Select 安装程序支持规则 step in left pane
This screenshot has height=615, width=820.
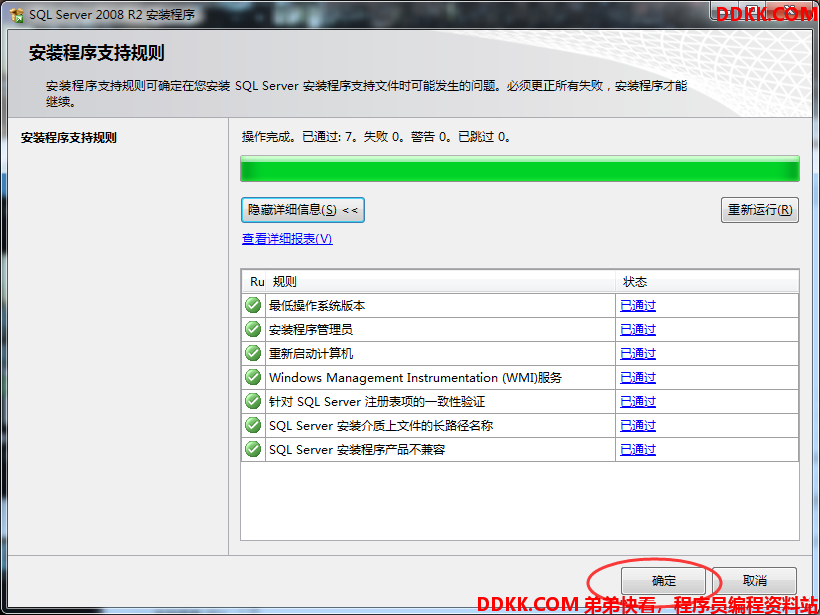pos(69,138)
